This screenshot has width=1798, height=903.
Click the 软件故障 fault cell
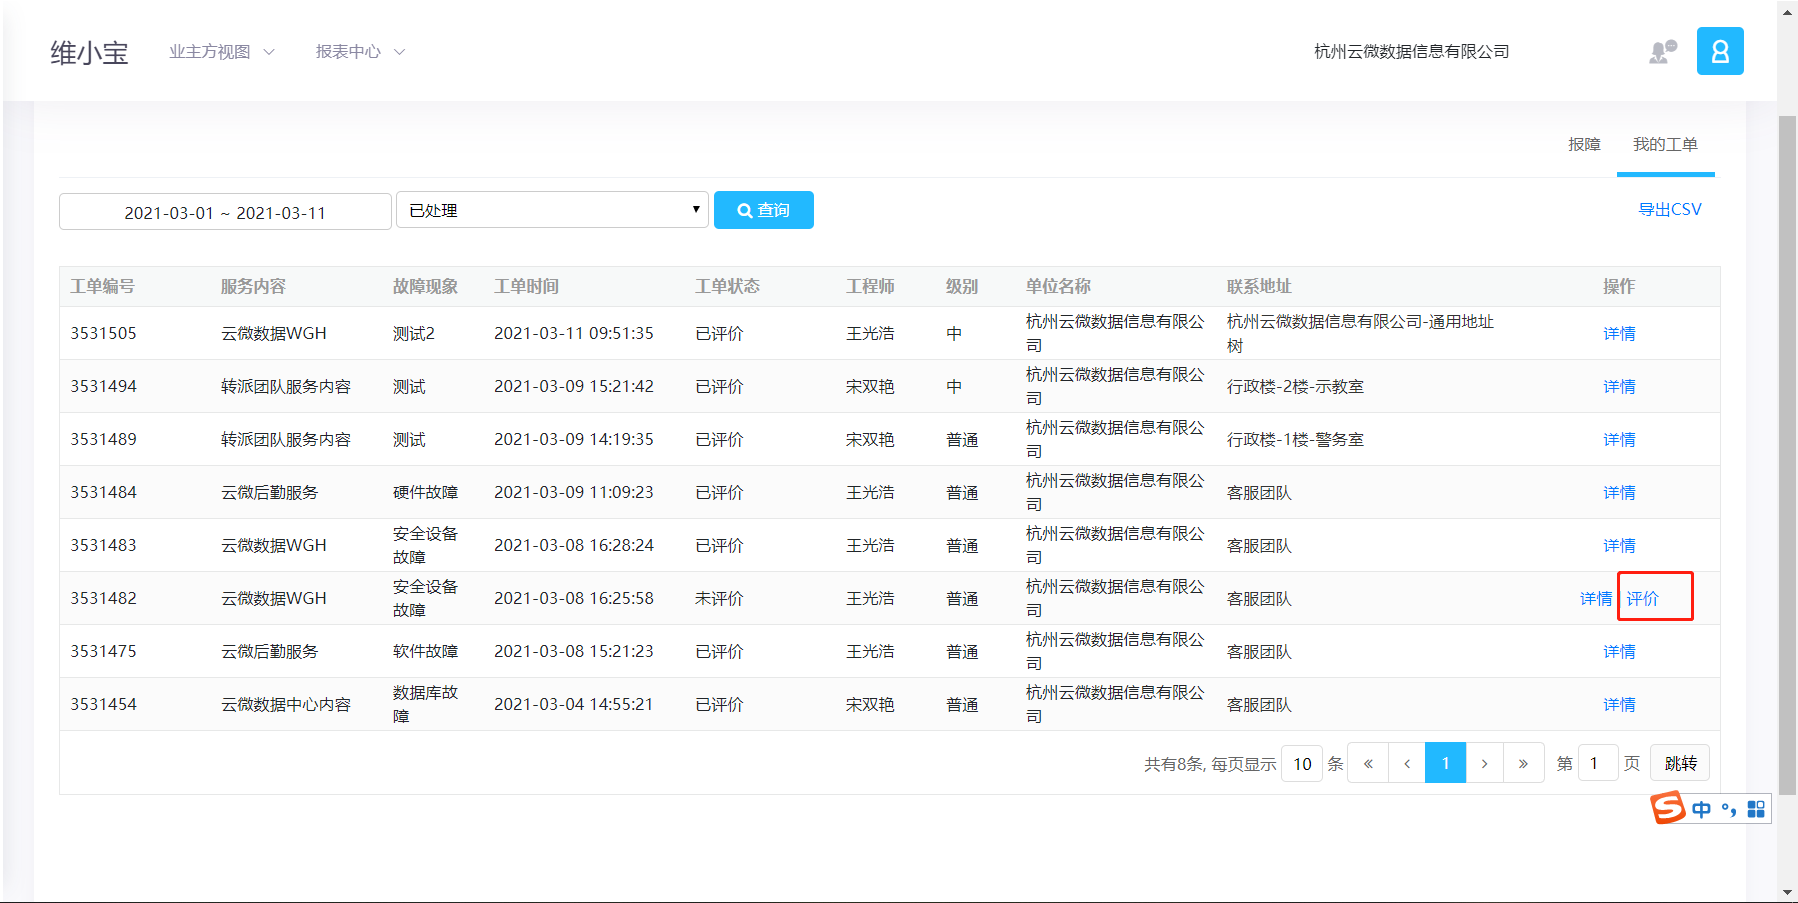click(x=425, y=651)
